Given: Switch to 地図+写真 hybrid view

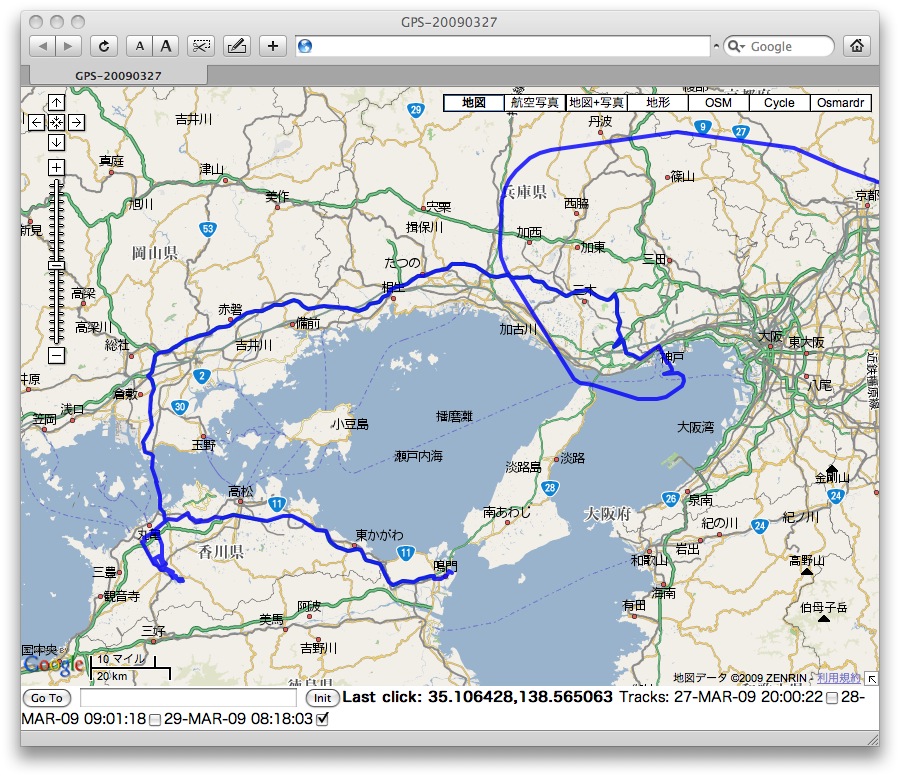Looking at the screenshot, I should click(x=596, y=103).
